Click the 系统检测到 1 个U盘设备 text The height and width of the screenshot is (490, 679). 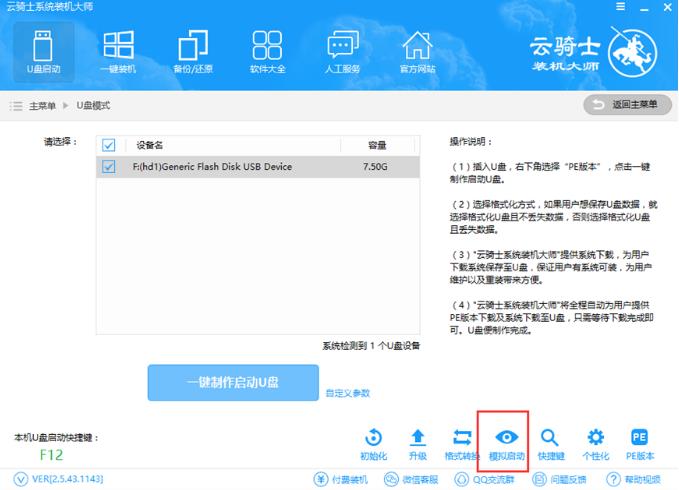pos(371,346)
